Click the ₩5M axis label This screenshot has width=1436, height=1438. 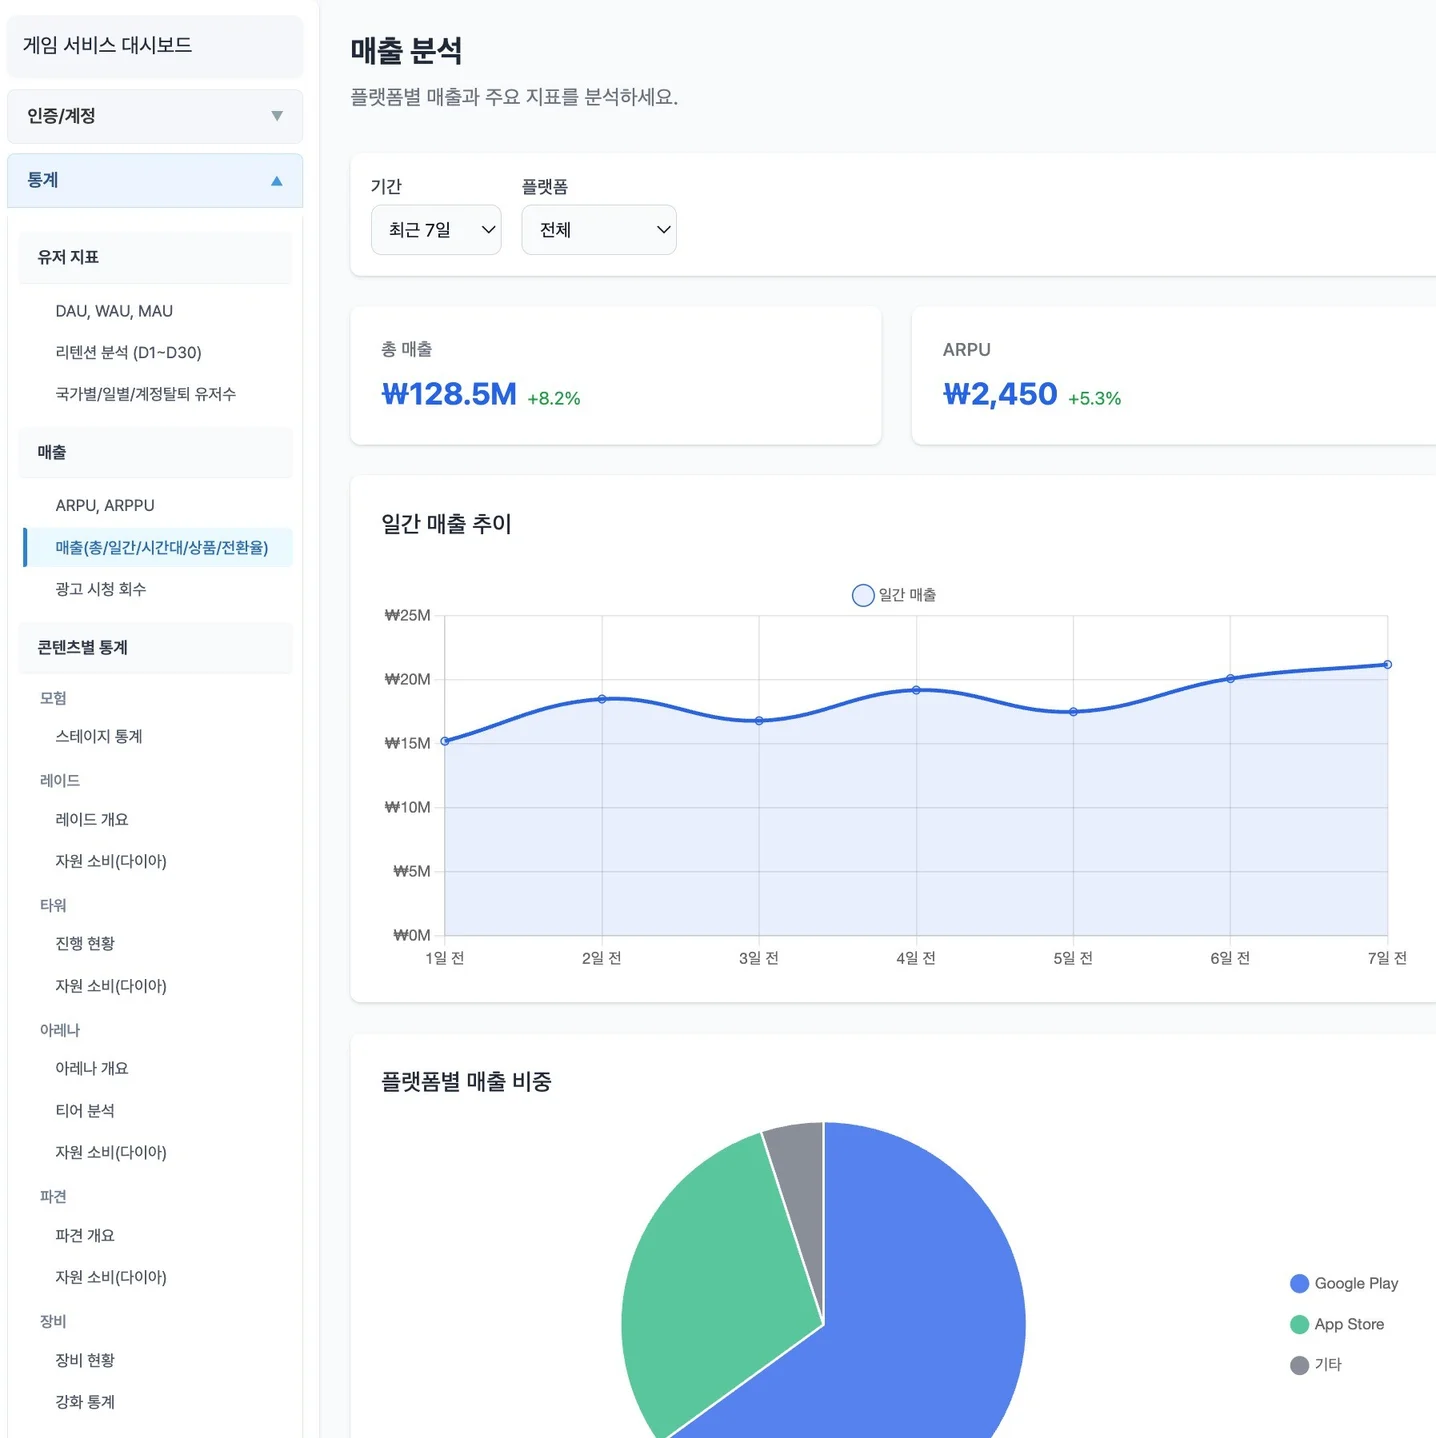click(x=412, y=871)
